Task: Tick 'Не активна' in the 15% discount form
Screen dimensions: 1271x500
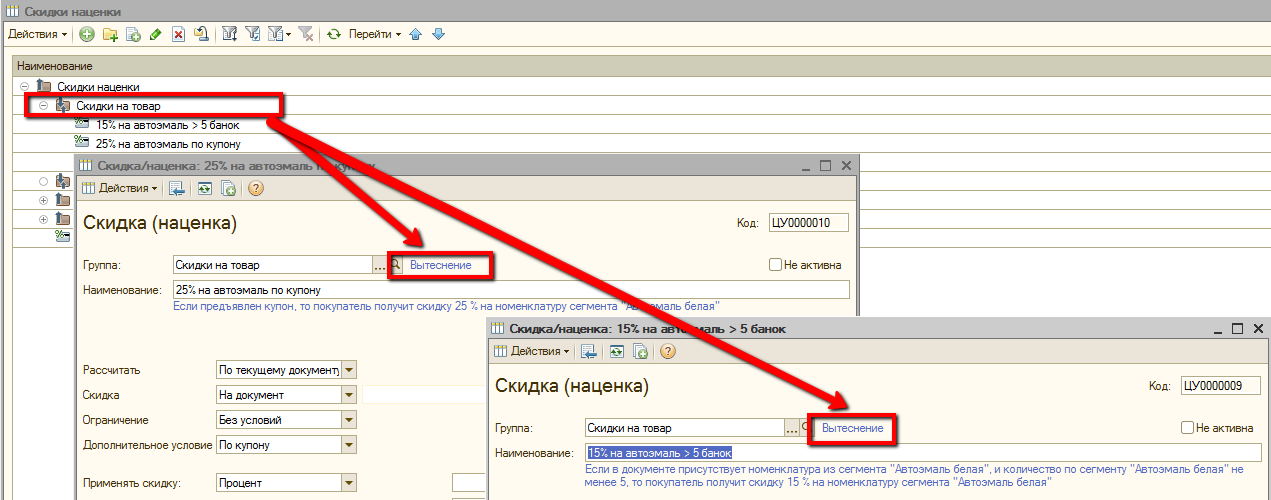Action: pyautogui.click(x=1187, y=428)
